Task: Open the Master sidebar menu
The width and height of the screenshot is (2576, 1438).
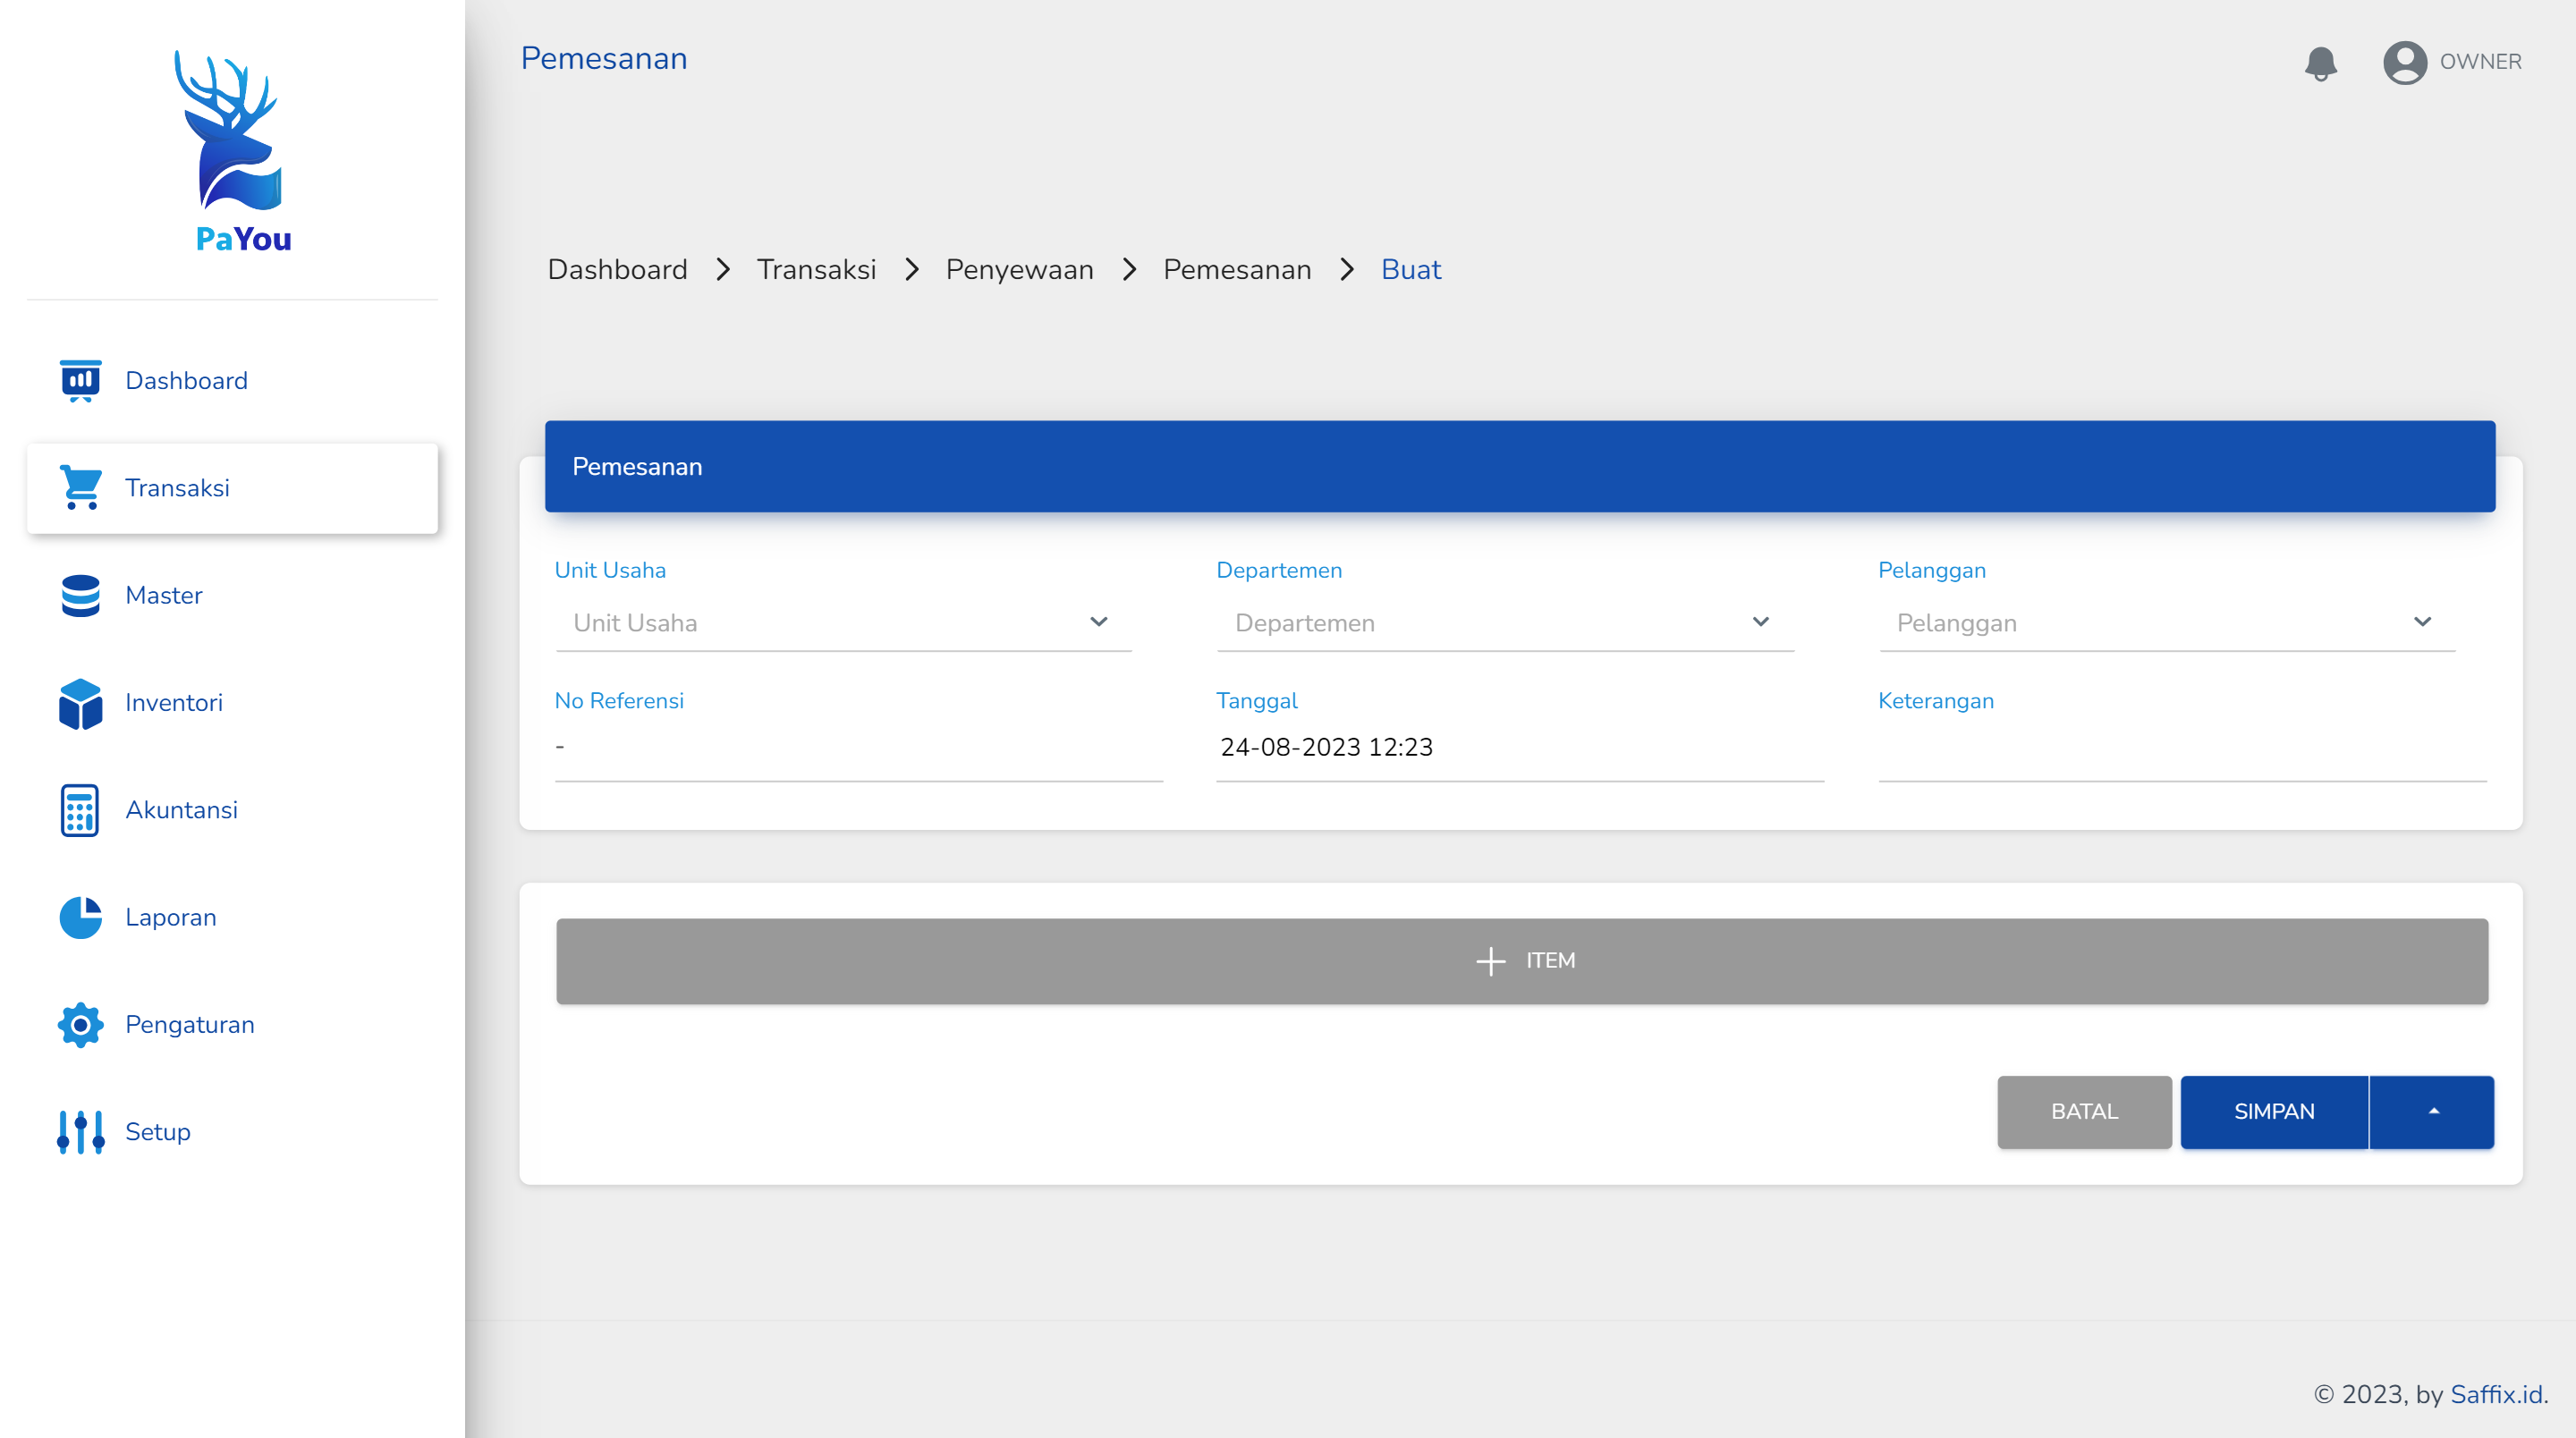Action: click(x=233, y=596)
